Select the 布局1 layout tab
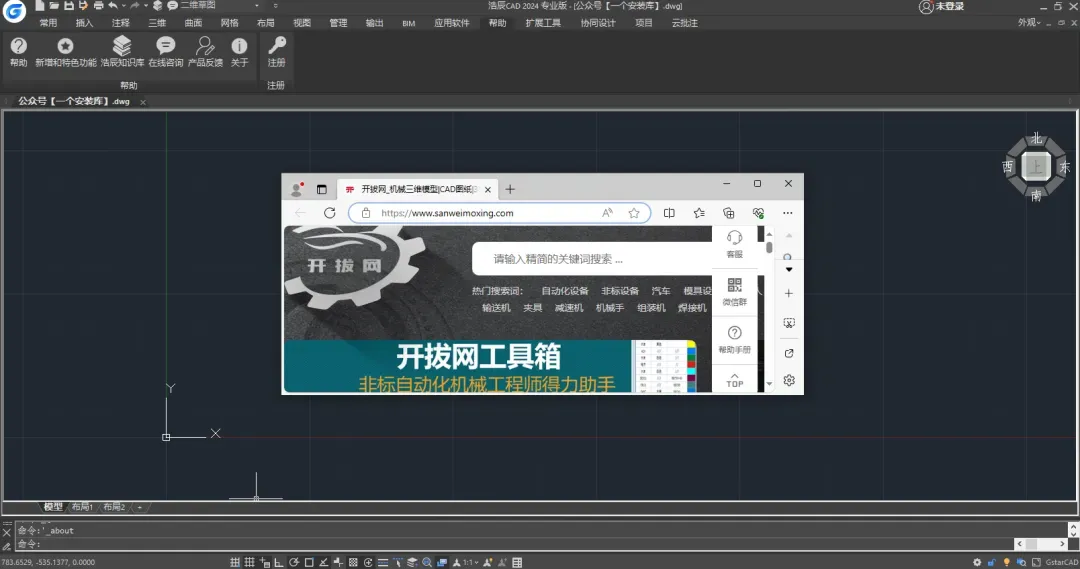The height and width of the screenshot is (569, 1080). point(82,507)
